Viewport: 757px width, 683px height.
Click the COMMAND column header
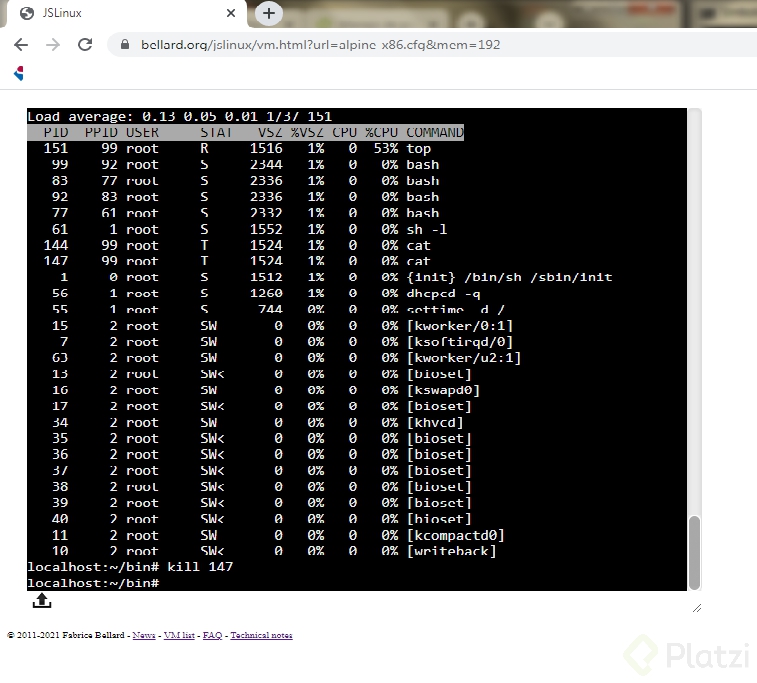[435, 132]
